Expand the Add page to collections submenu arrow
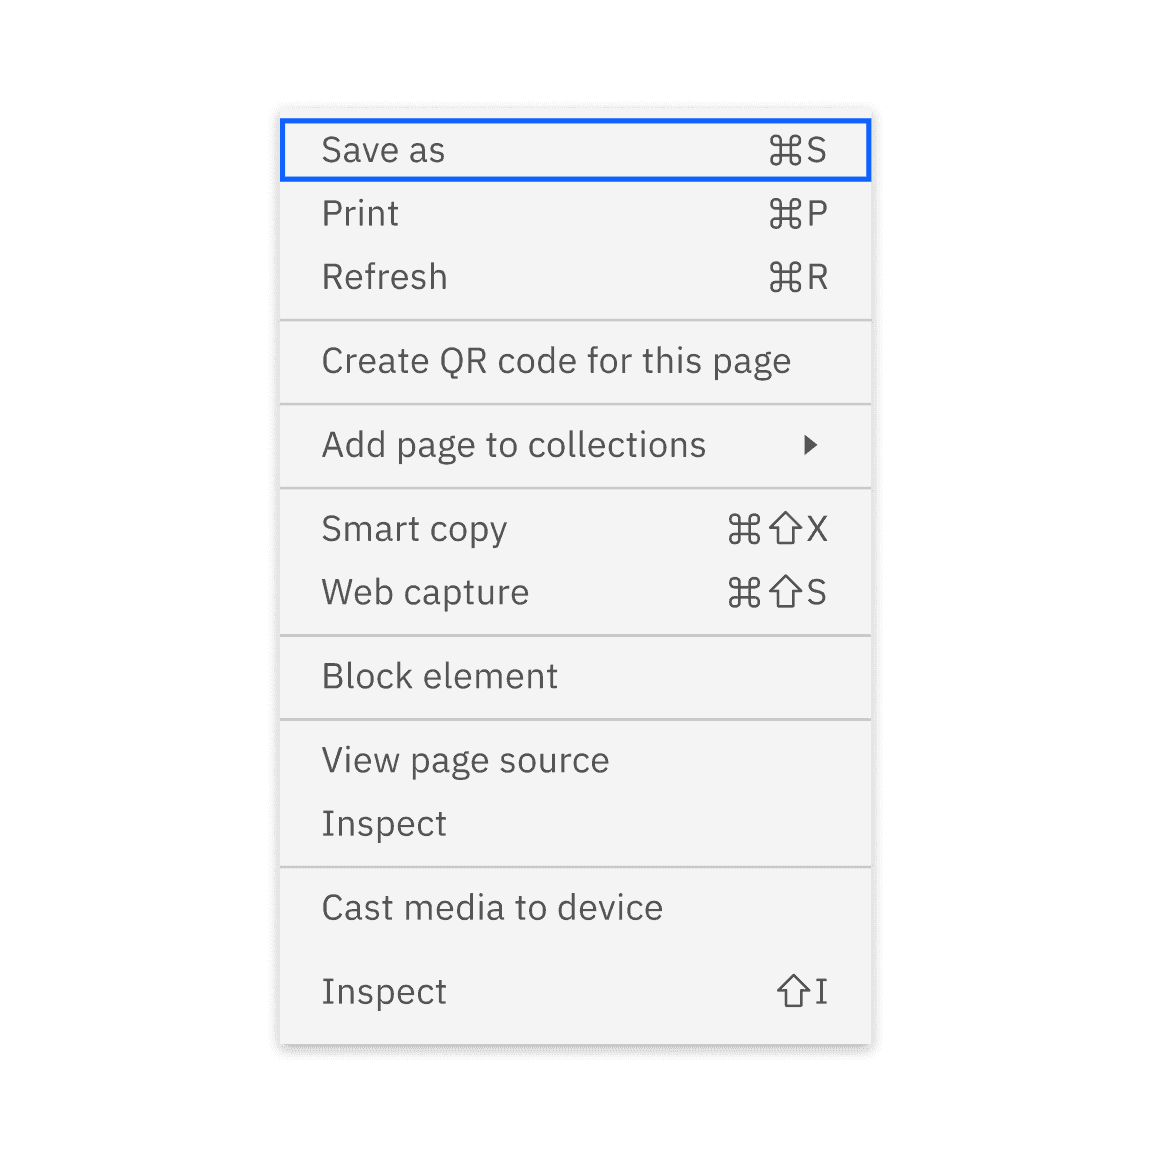The height and width of the screenshot is (1152, 1152). pos(810,445)
